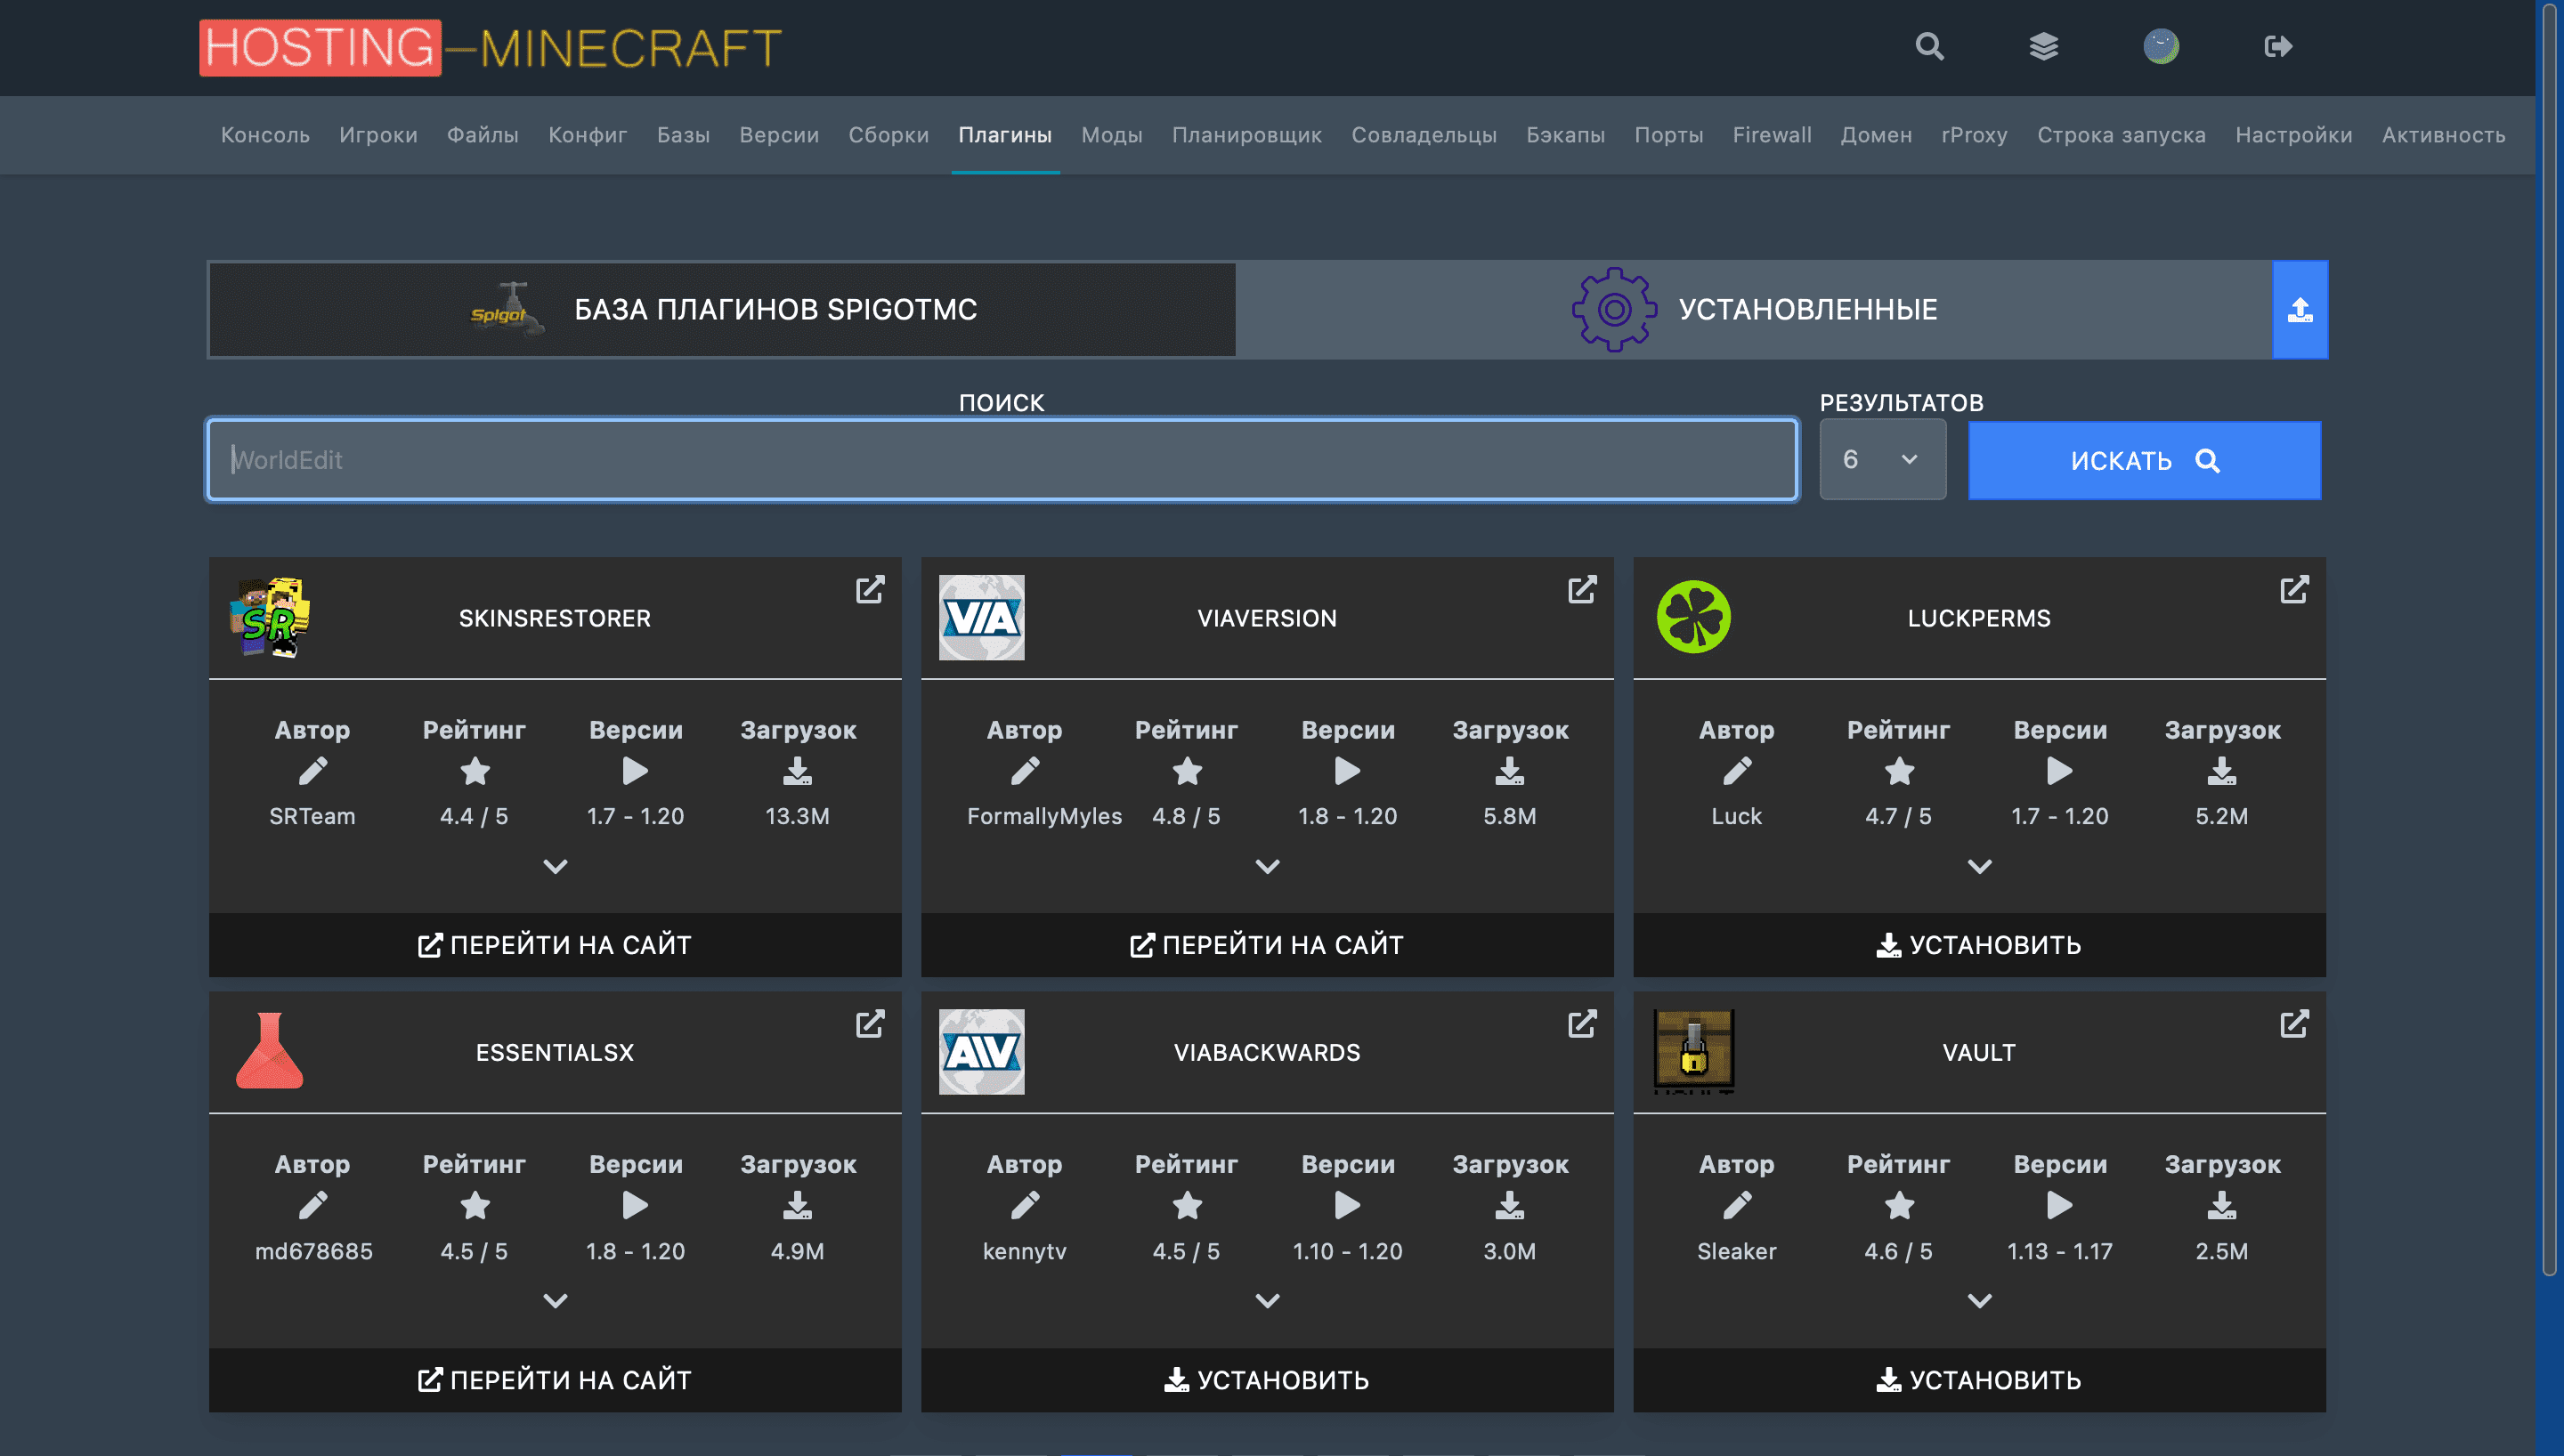Click the SkinsRestorer plugin logo
2564x1456 pixels.
coord(270,618)
